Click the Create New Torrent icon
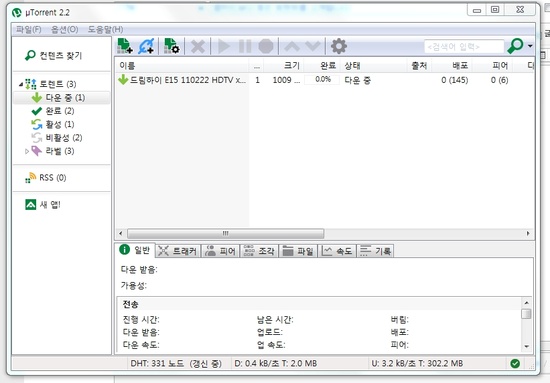Viewport: 550px width, 383px height. pos(172,46)
